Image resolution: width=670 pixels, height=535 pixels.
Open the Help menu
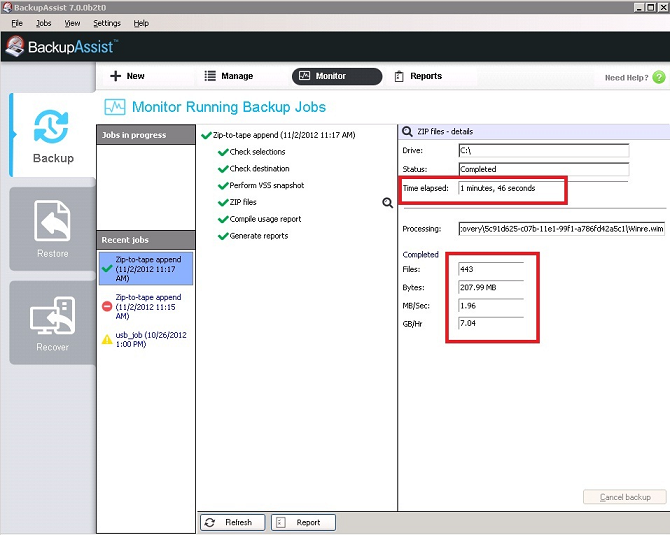(141, 23)
